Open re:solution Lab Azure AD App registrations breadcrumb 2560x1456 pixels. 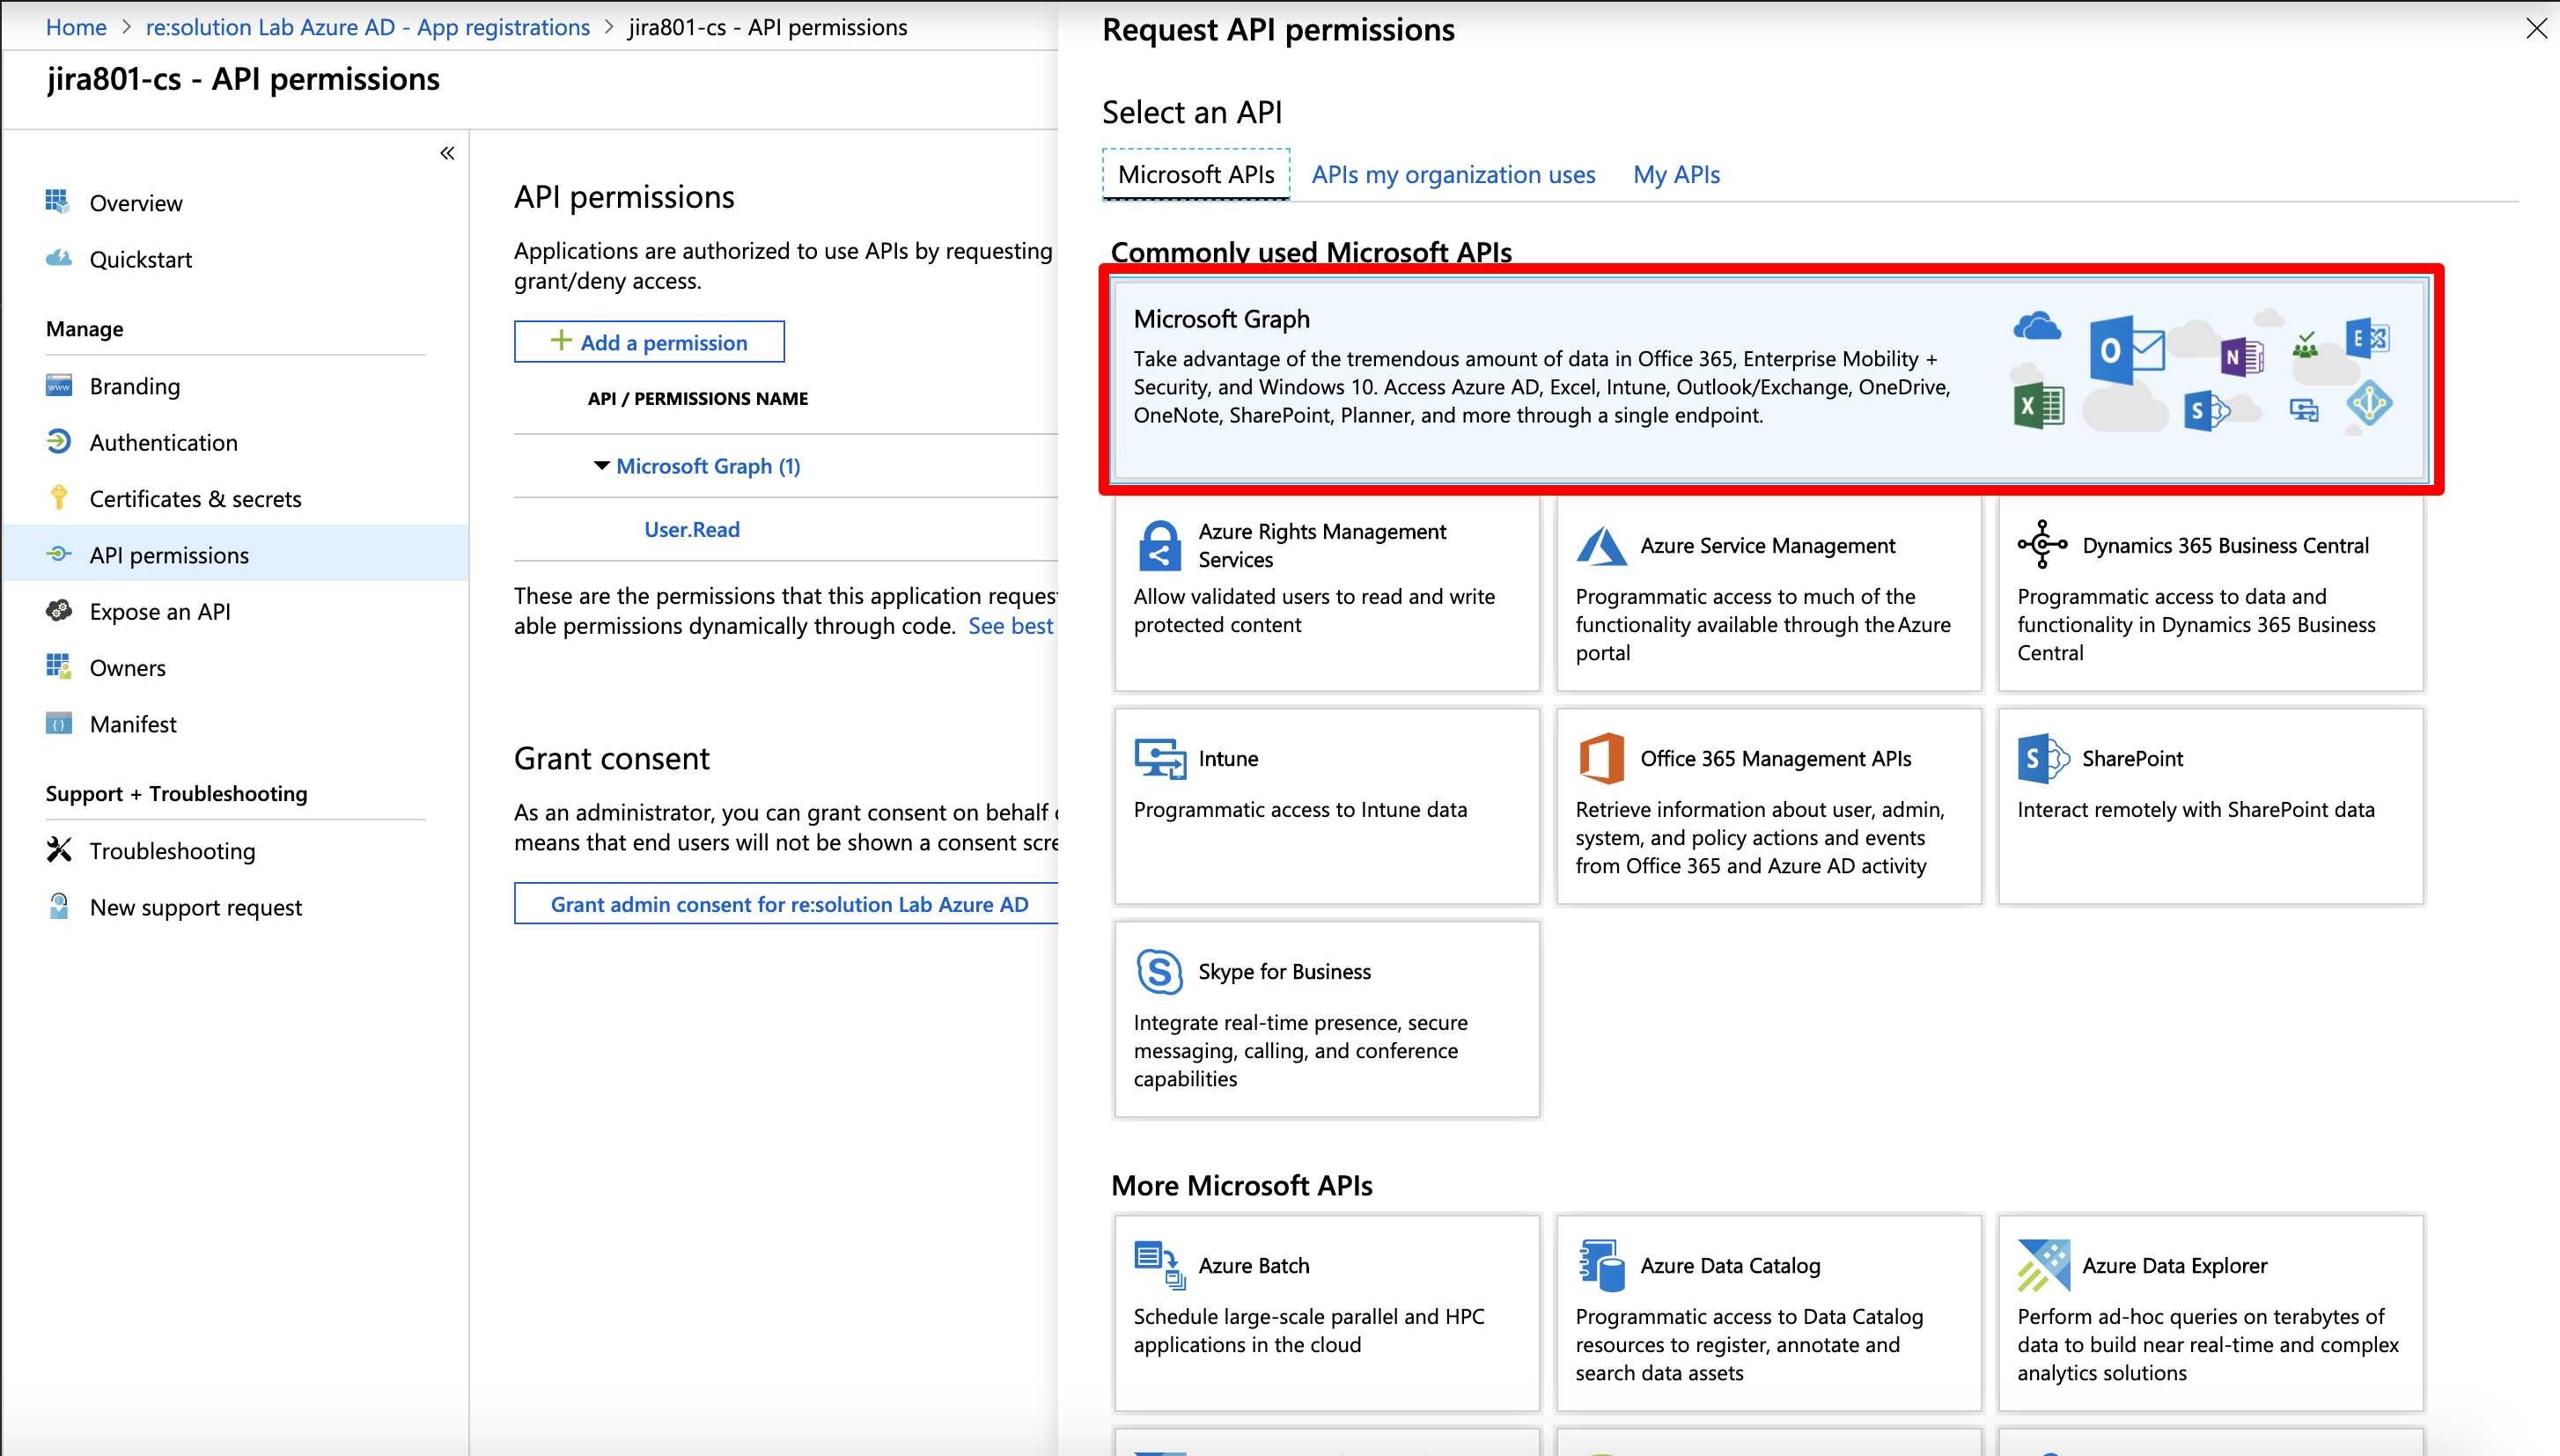pos(368,27)
